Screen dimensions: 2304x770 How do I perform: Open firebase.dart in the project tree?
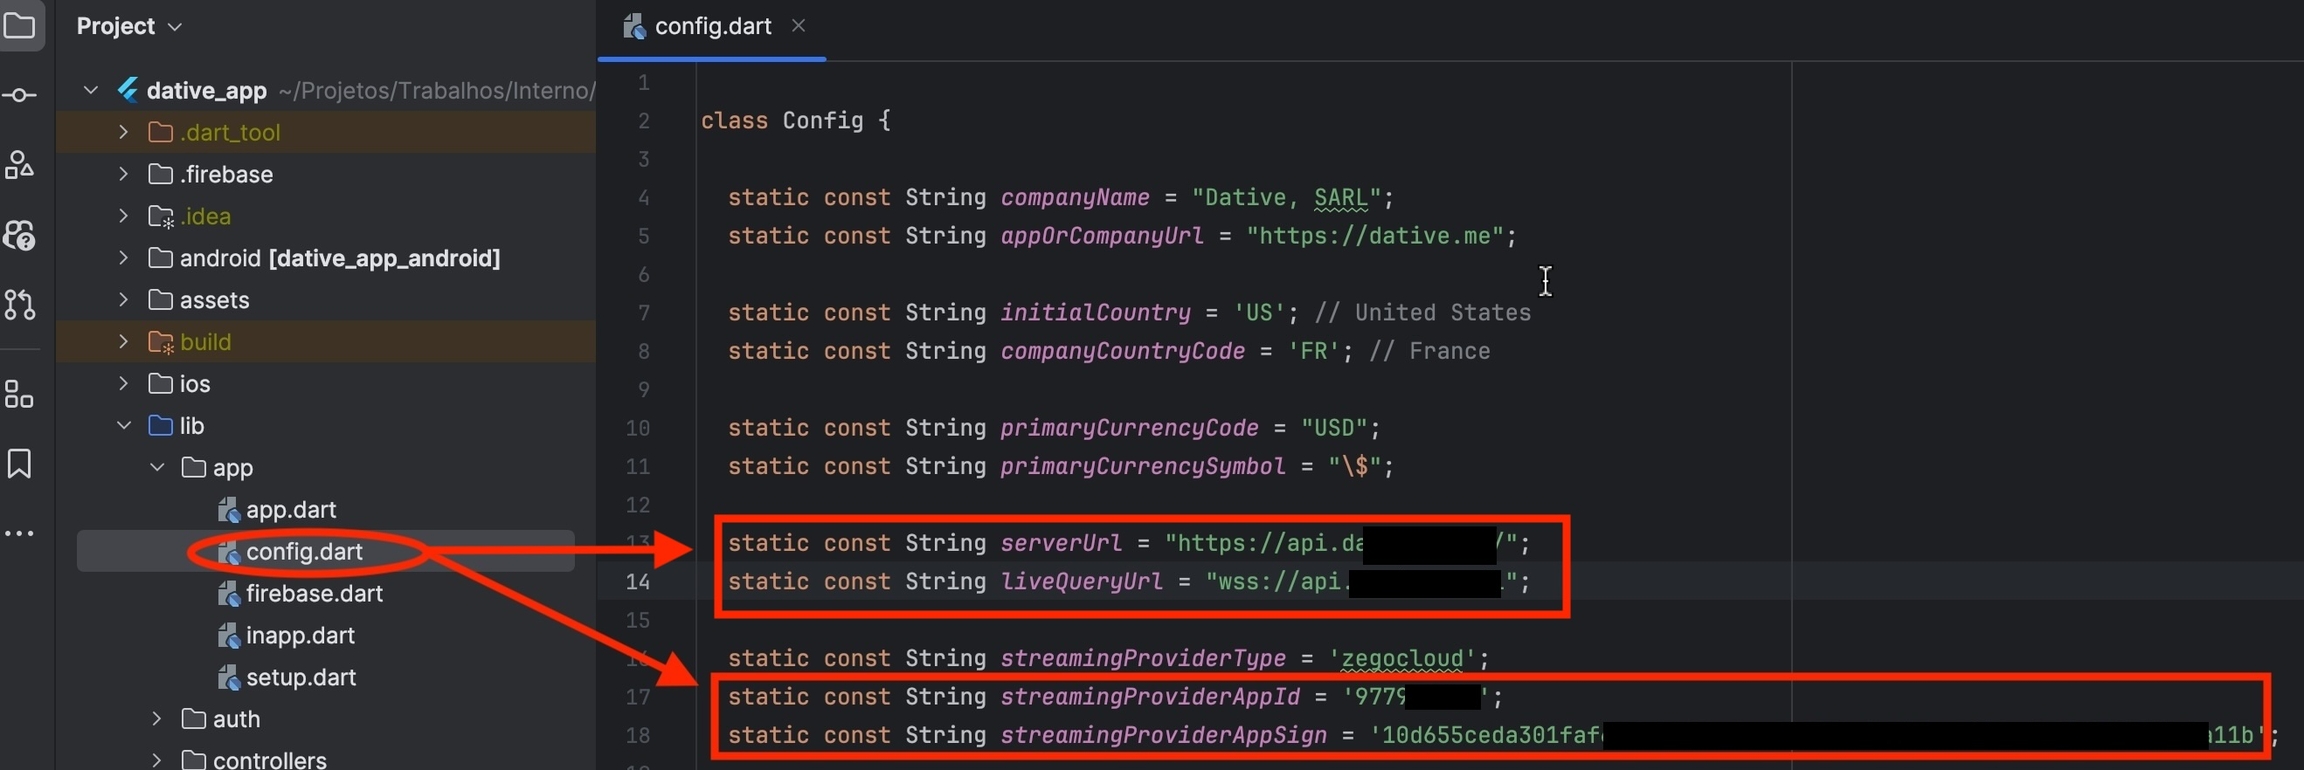[314, 593]
